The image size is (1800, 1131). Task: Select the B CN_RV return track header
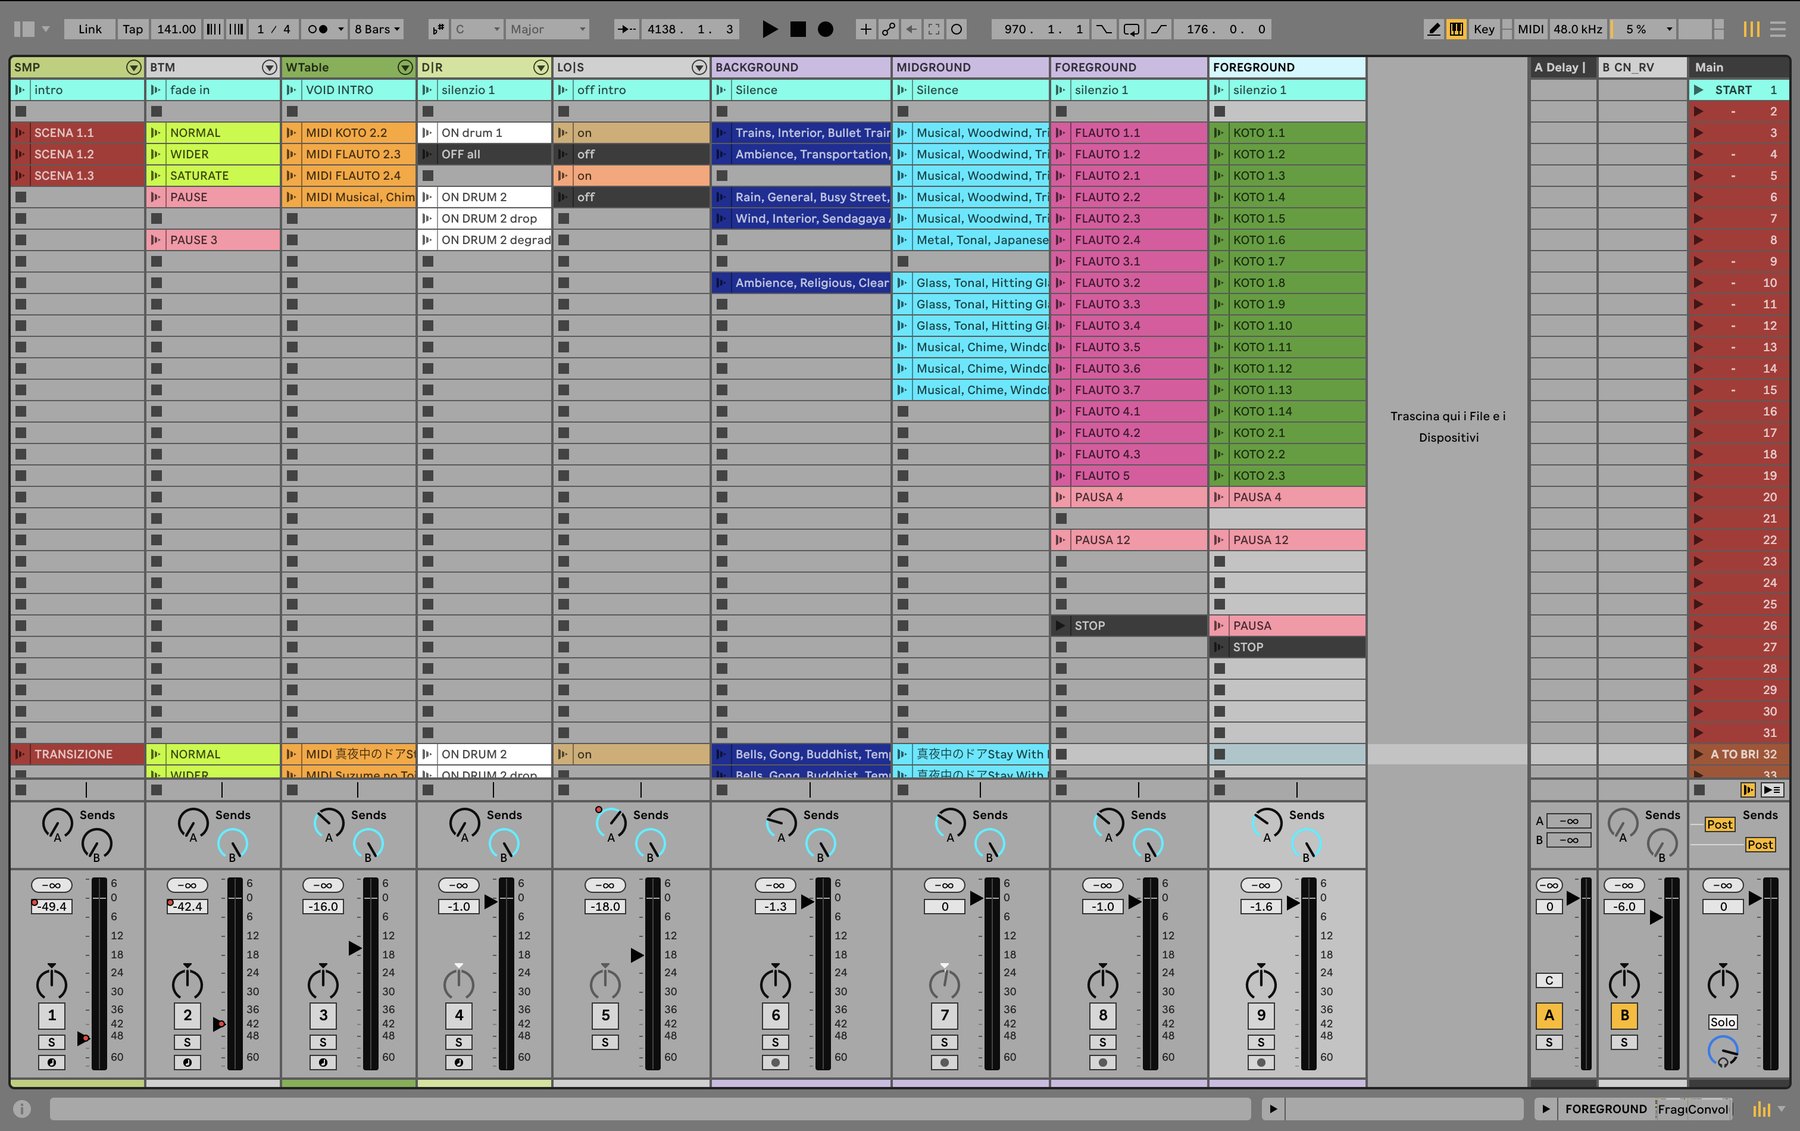[x=1642, y=67]
